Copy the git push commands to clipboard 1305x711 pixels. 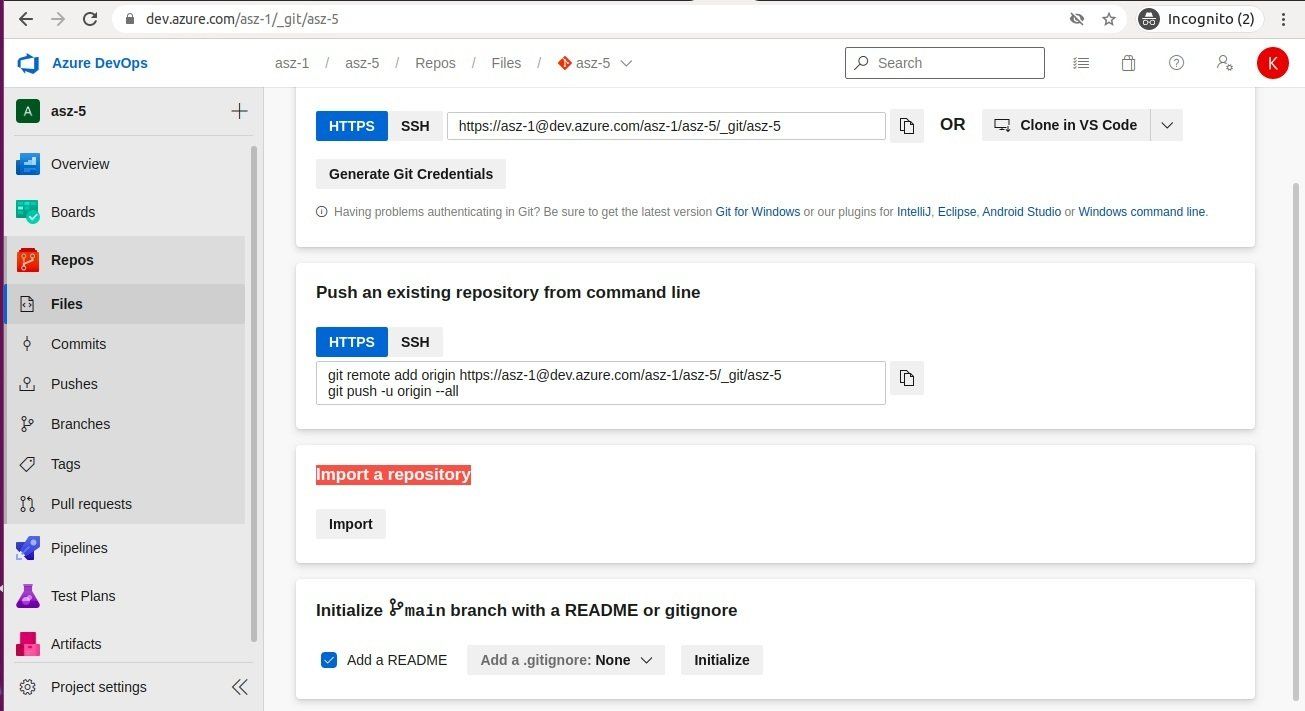[907, 378]
